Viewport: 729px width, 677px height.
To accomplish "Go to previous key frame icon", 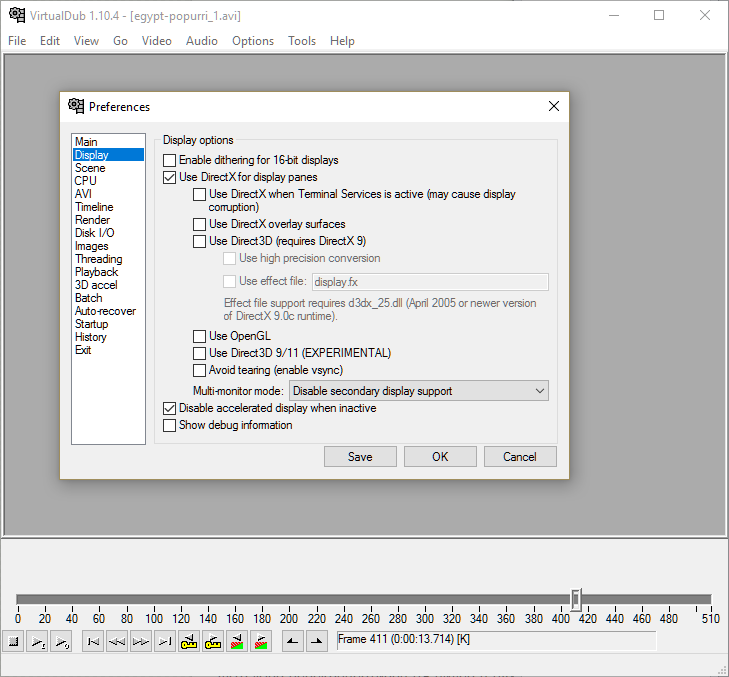I will [189, 642].
